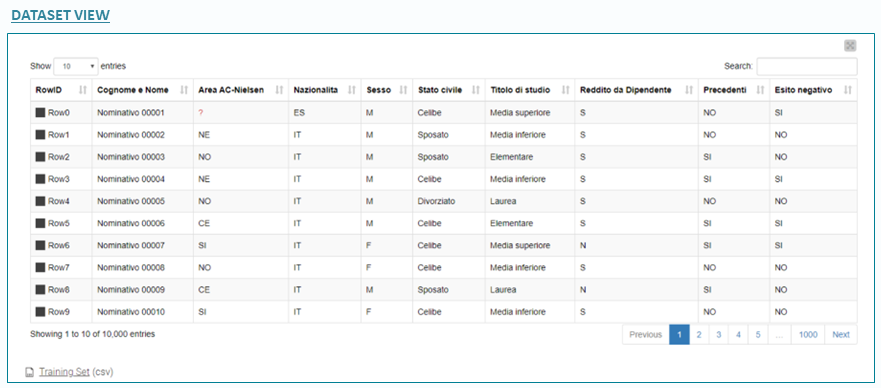
Task: Click the Divorziato cell in Row4
Action: [437, 201]
